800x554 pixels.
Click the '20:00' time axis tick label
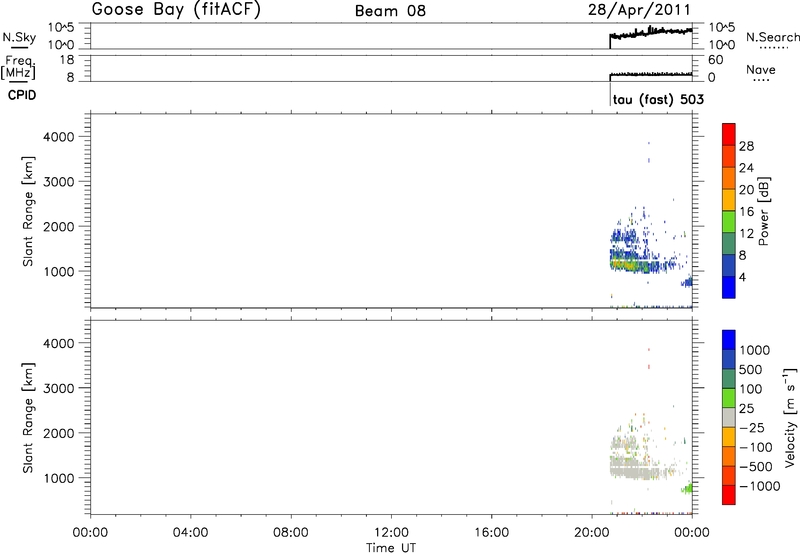pyautogui.click(x=592, y=533)
